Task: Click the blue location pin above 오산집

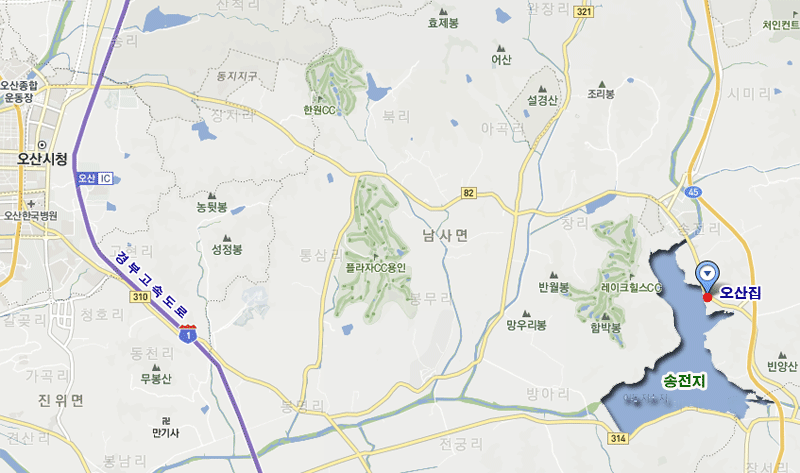Action: [x=707, y=277]
